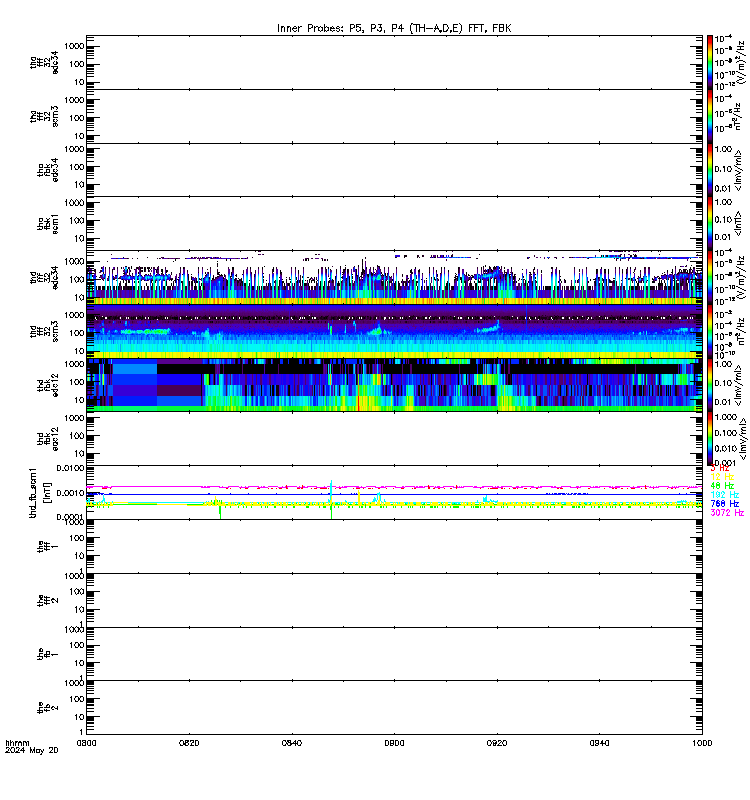Click the colorbar beside the tha fff scm3 panel
Screen dimensions: 750x800
click(x=710, y=116)
